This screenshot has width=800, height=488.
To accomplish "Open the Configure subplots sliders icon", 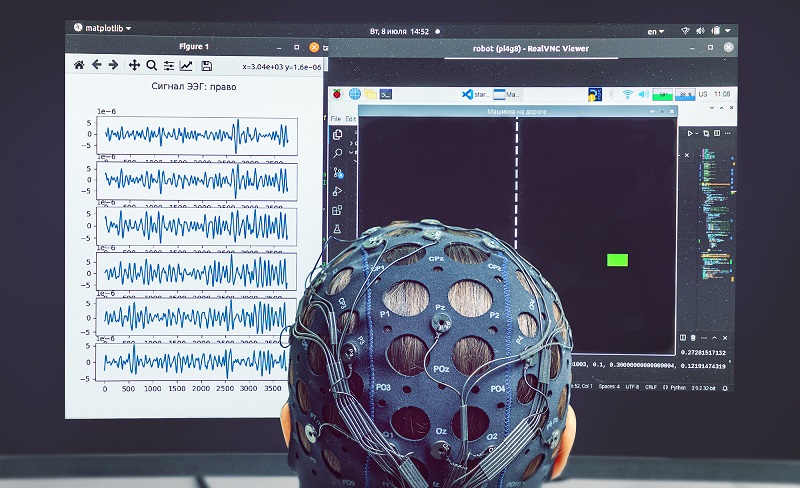I will [169, 65].
